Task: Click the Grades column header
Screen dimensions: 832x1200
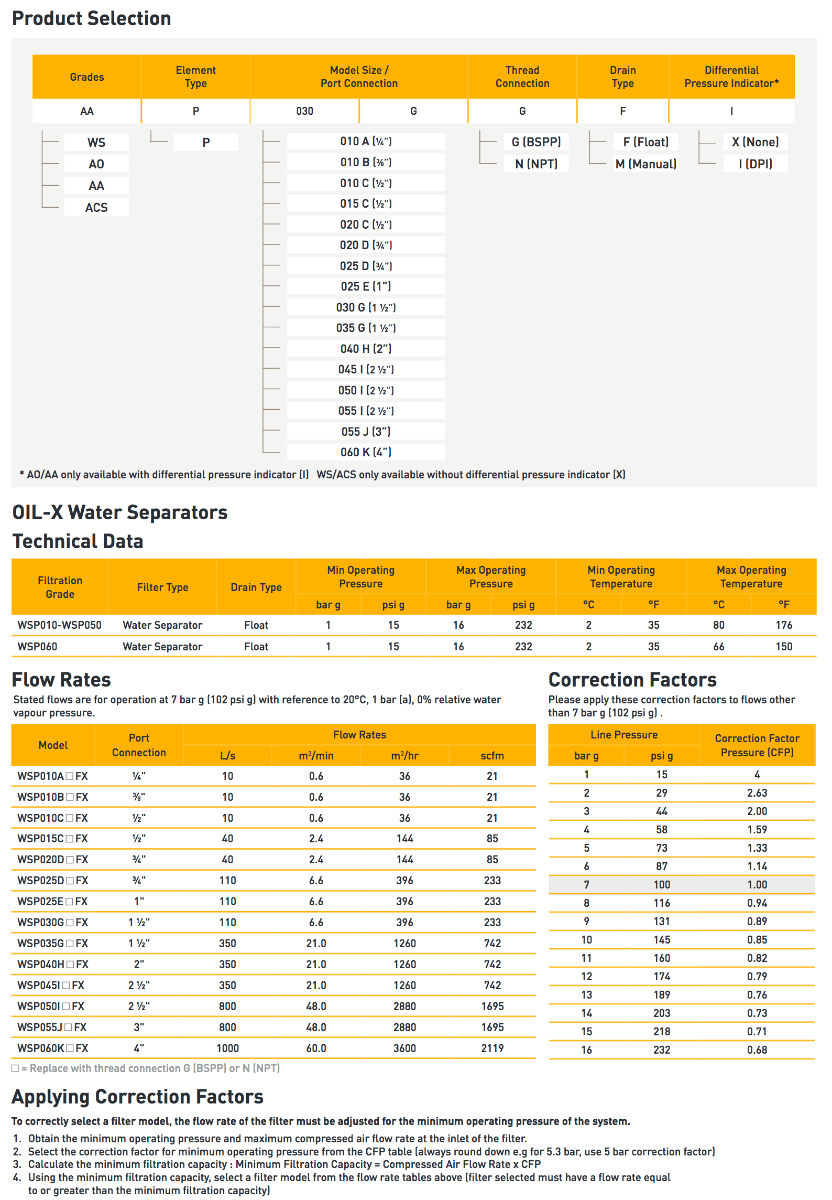Action: [x=87, y=77]
